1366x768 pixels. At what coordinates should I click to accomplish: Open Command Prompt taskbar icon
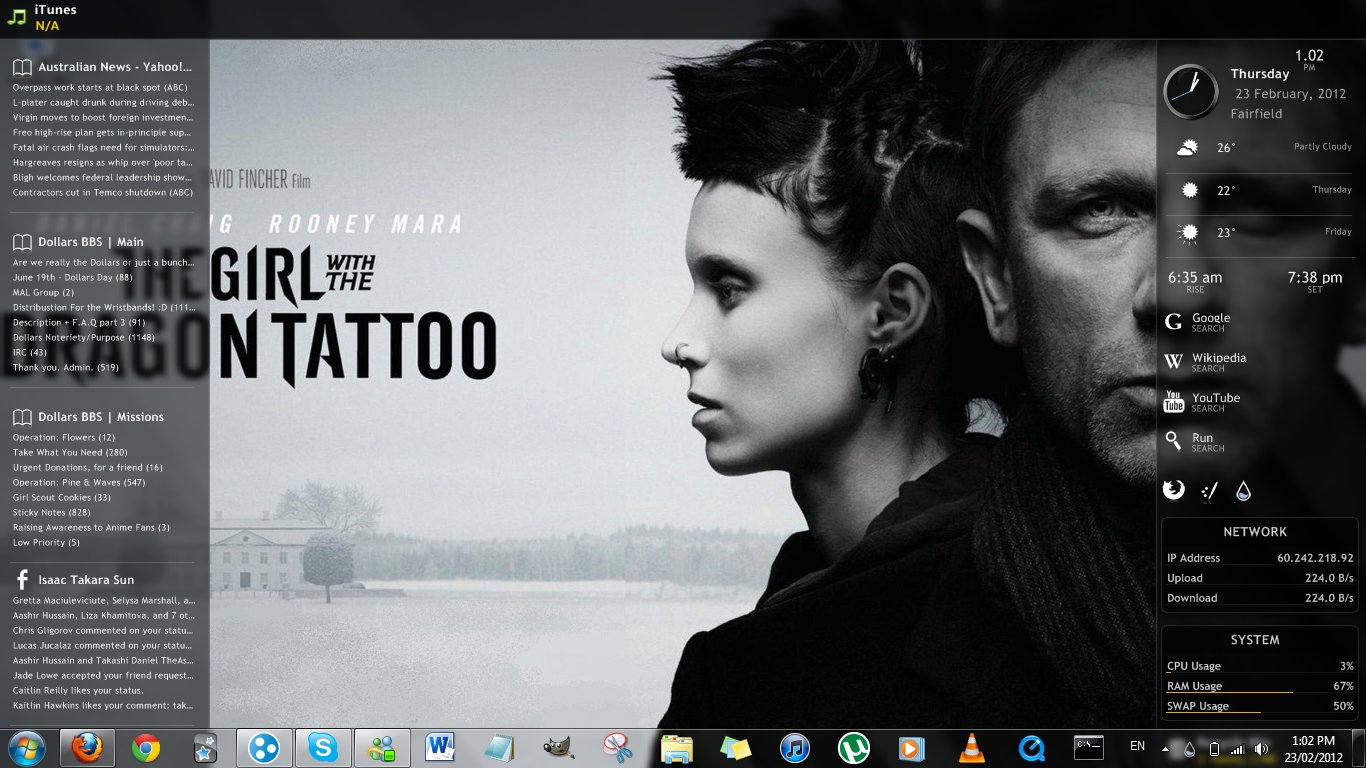point(1088,747)
